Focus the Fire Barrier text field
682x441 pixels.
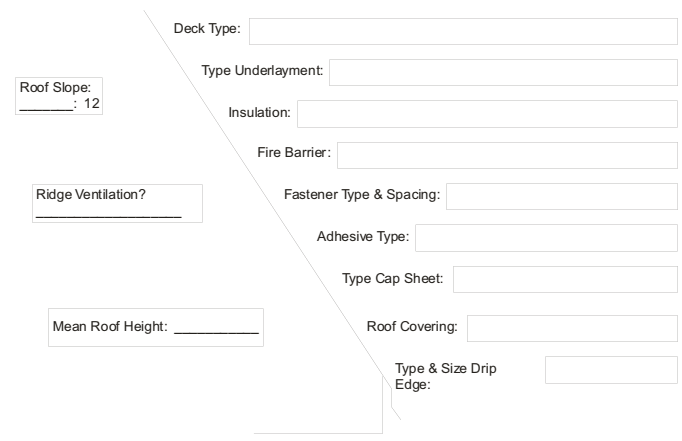coord(507,155)
